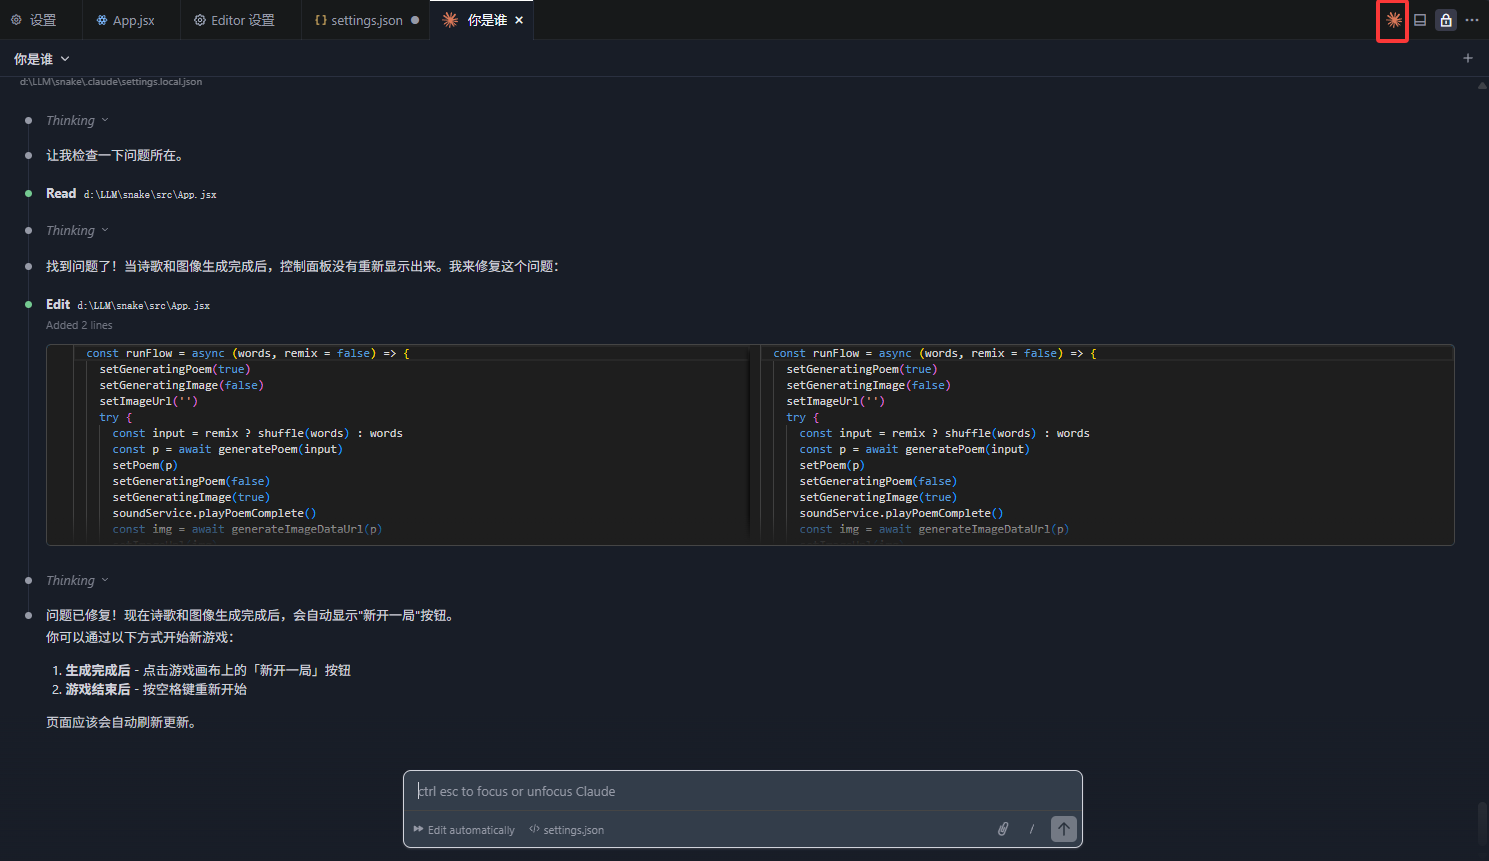Select the 你是谁 Claude tab
The width and height of the screenshot is (1489, 861).
[x=482, y=20]
